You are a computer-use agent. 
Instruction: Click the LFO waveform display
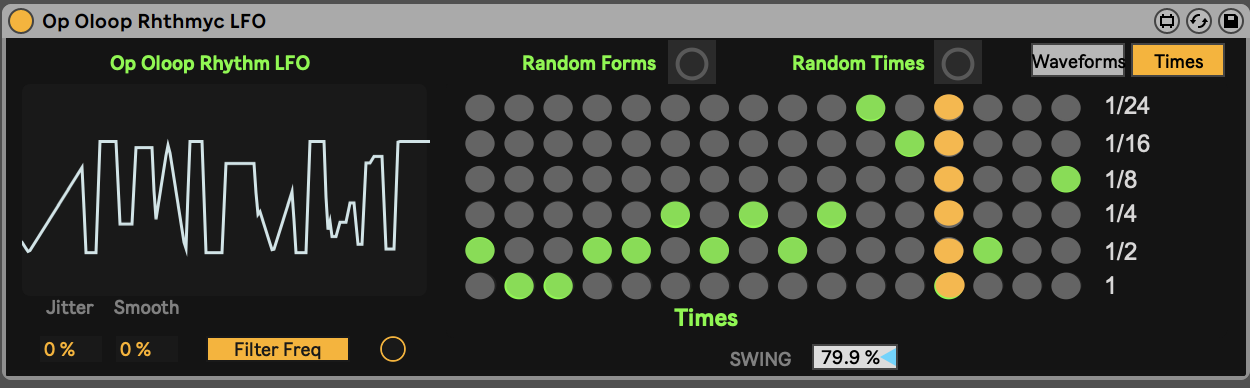tap(225, 190)
